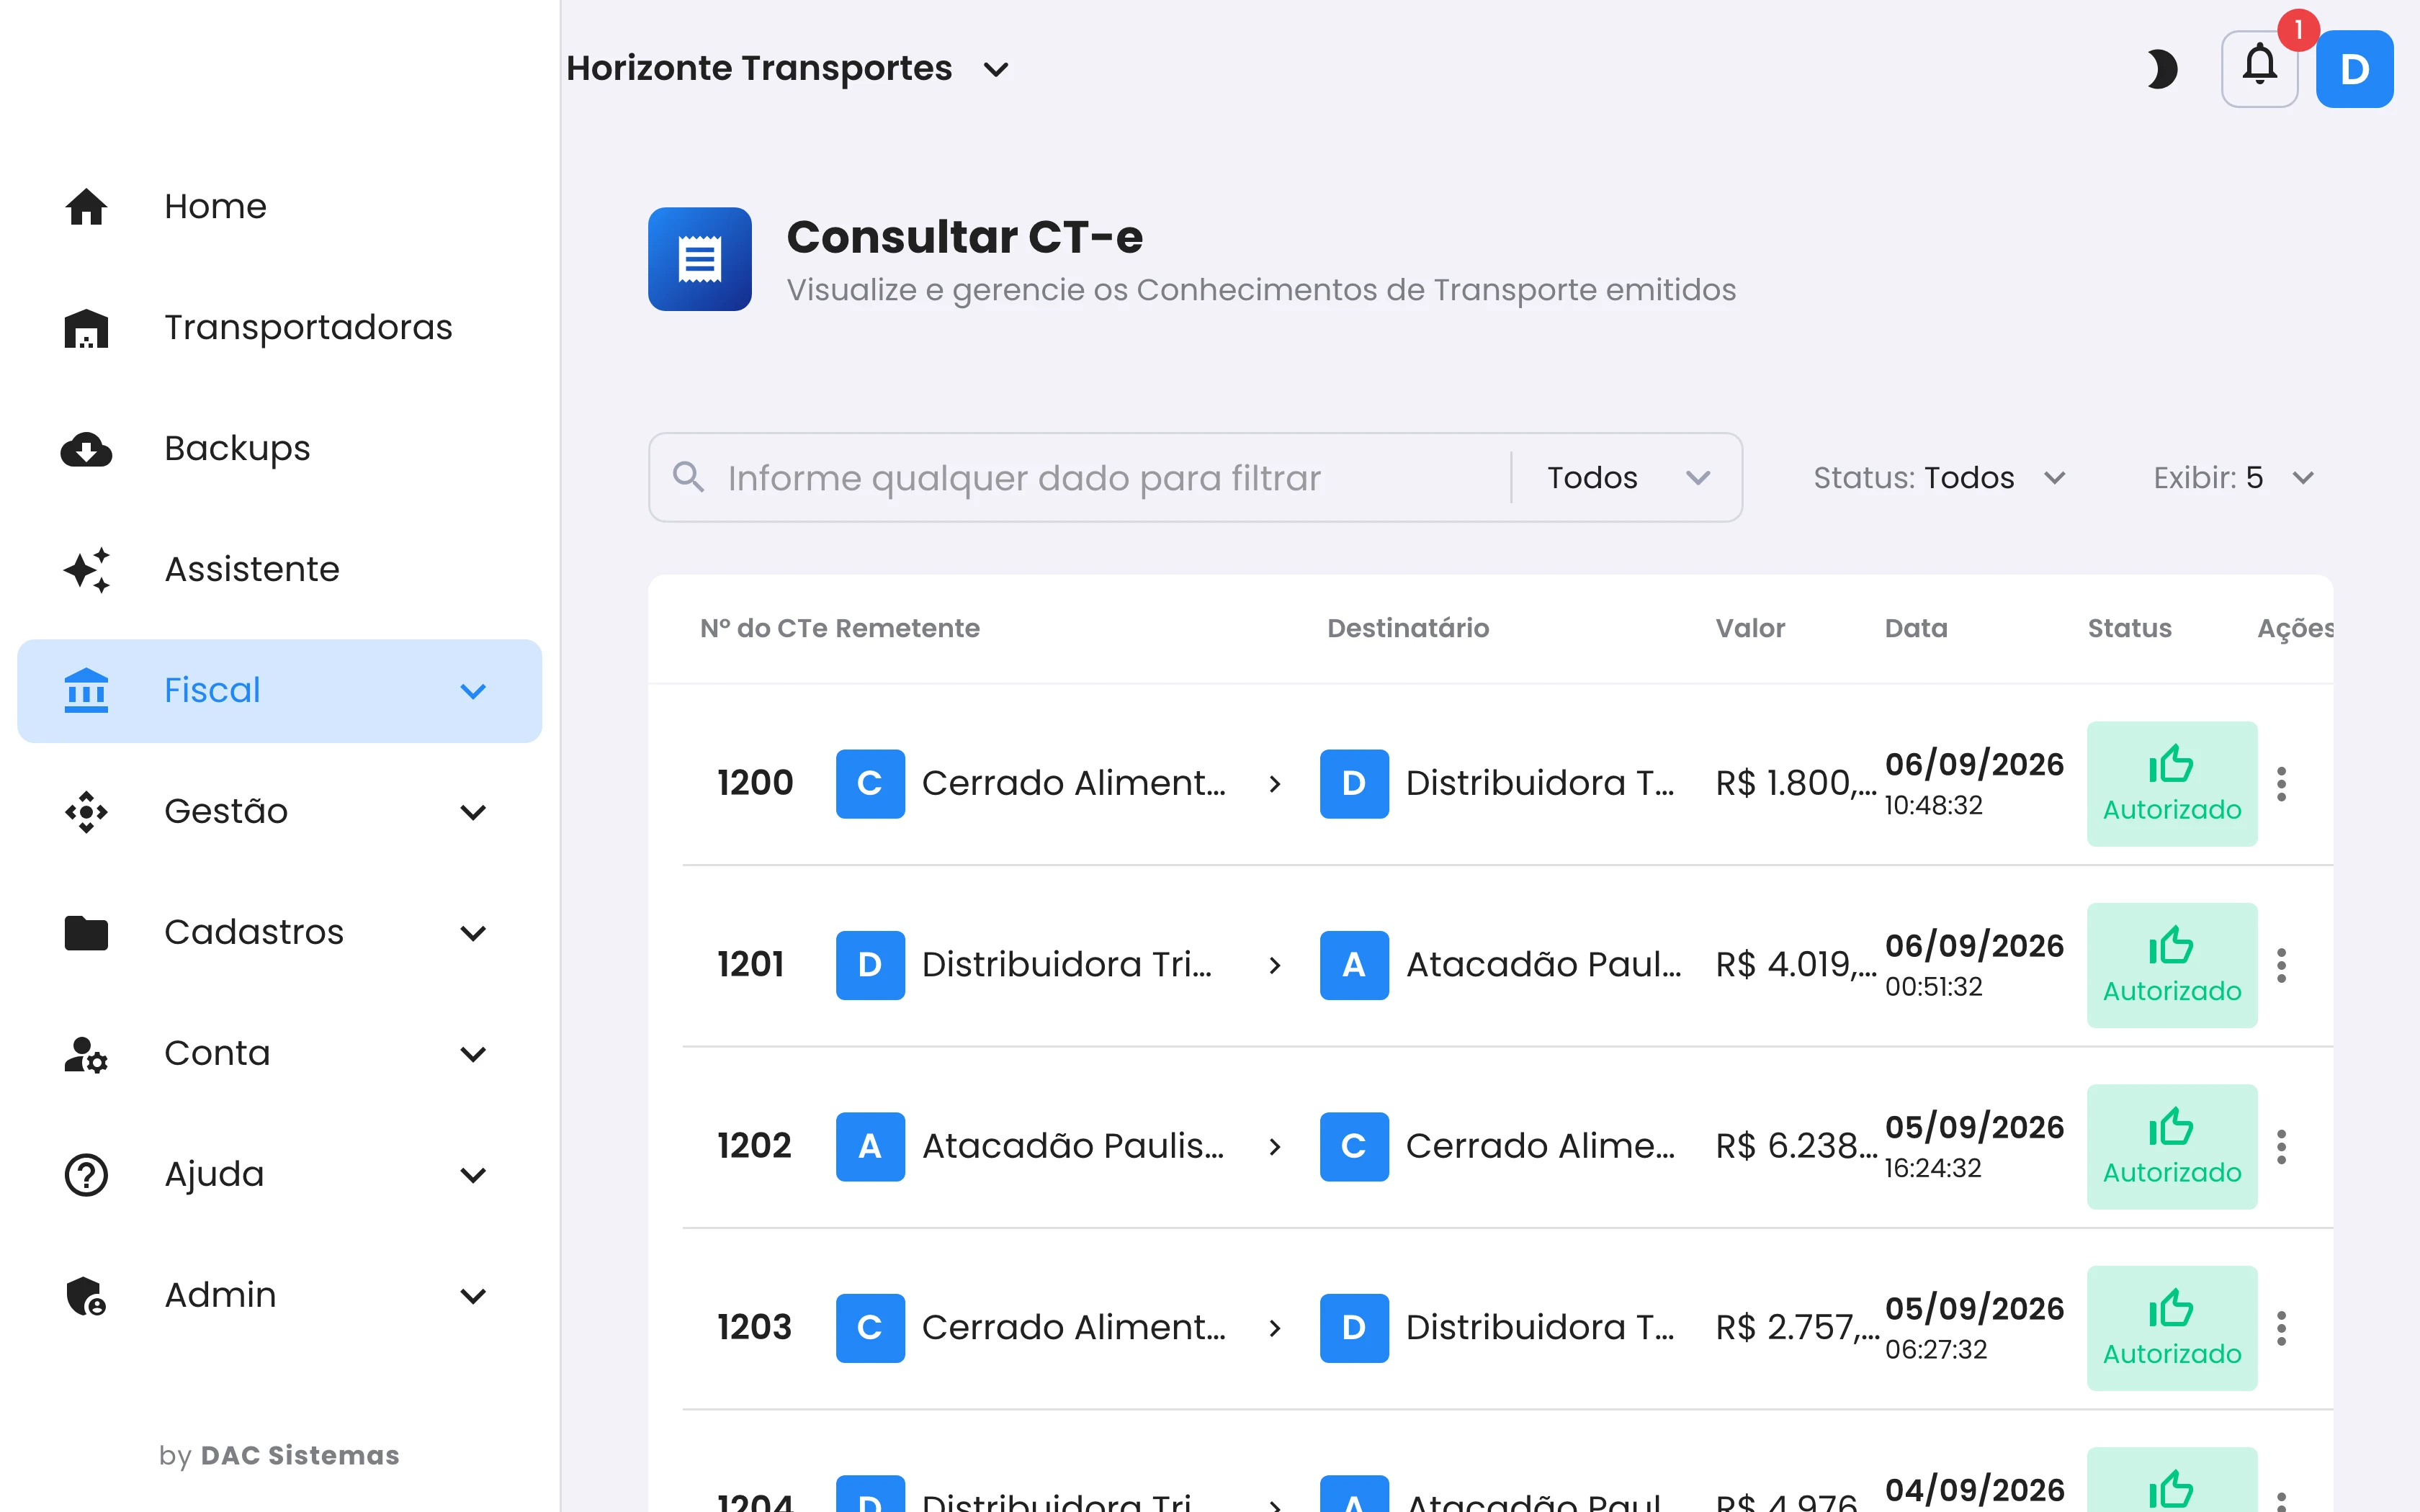Click Autorizado status badge of CTe 1200
This screenshot has height=1512, width=2420.
tap(2172, 784)
